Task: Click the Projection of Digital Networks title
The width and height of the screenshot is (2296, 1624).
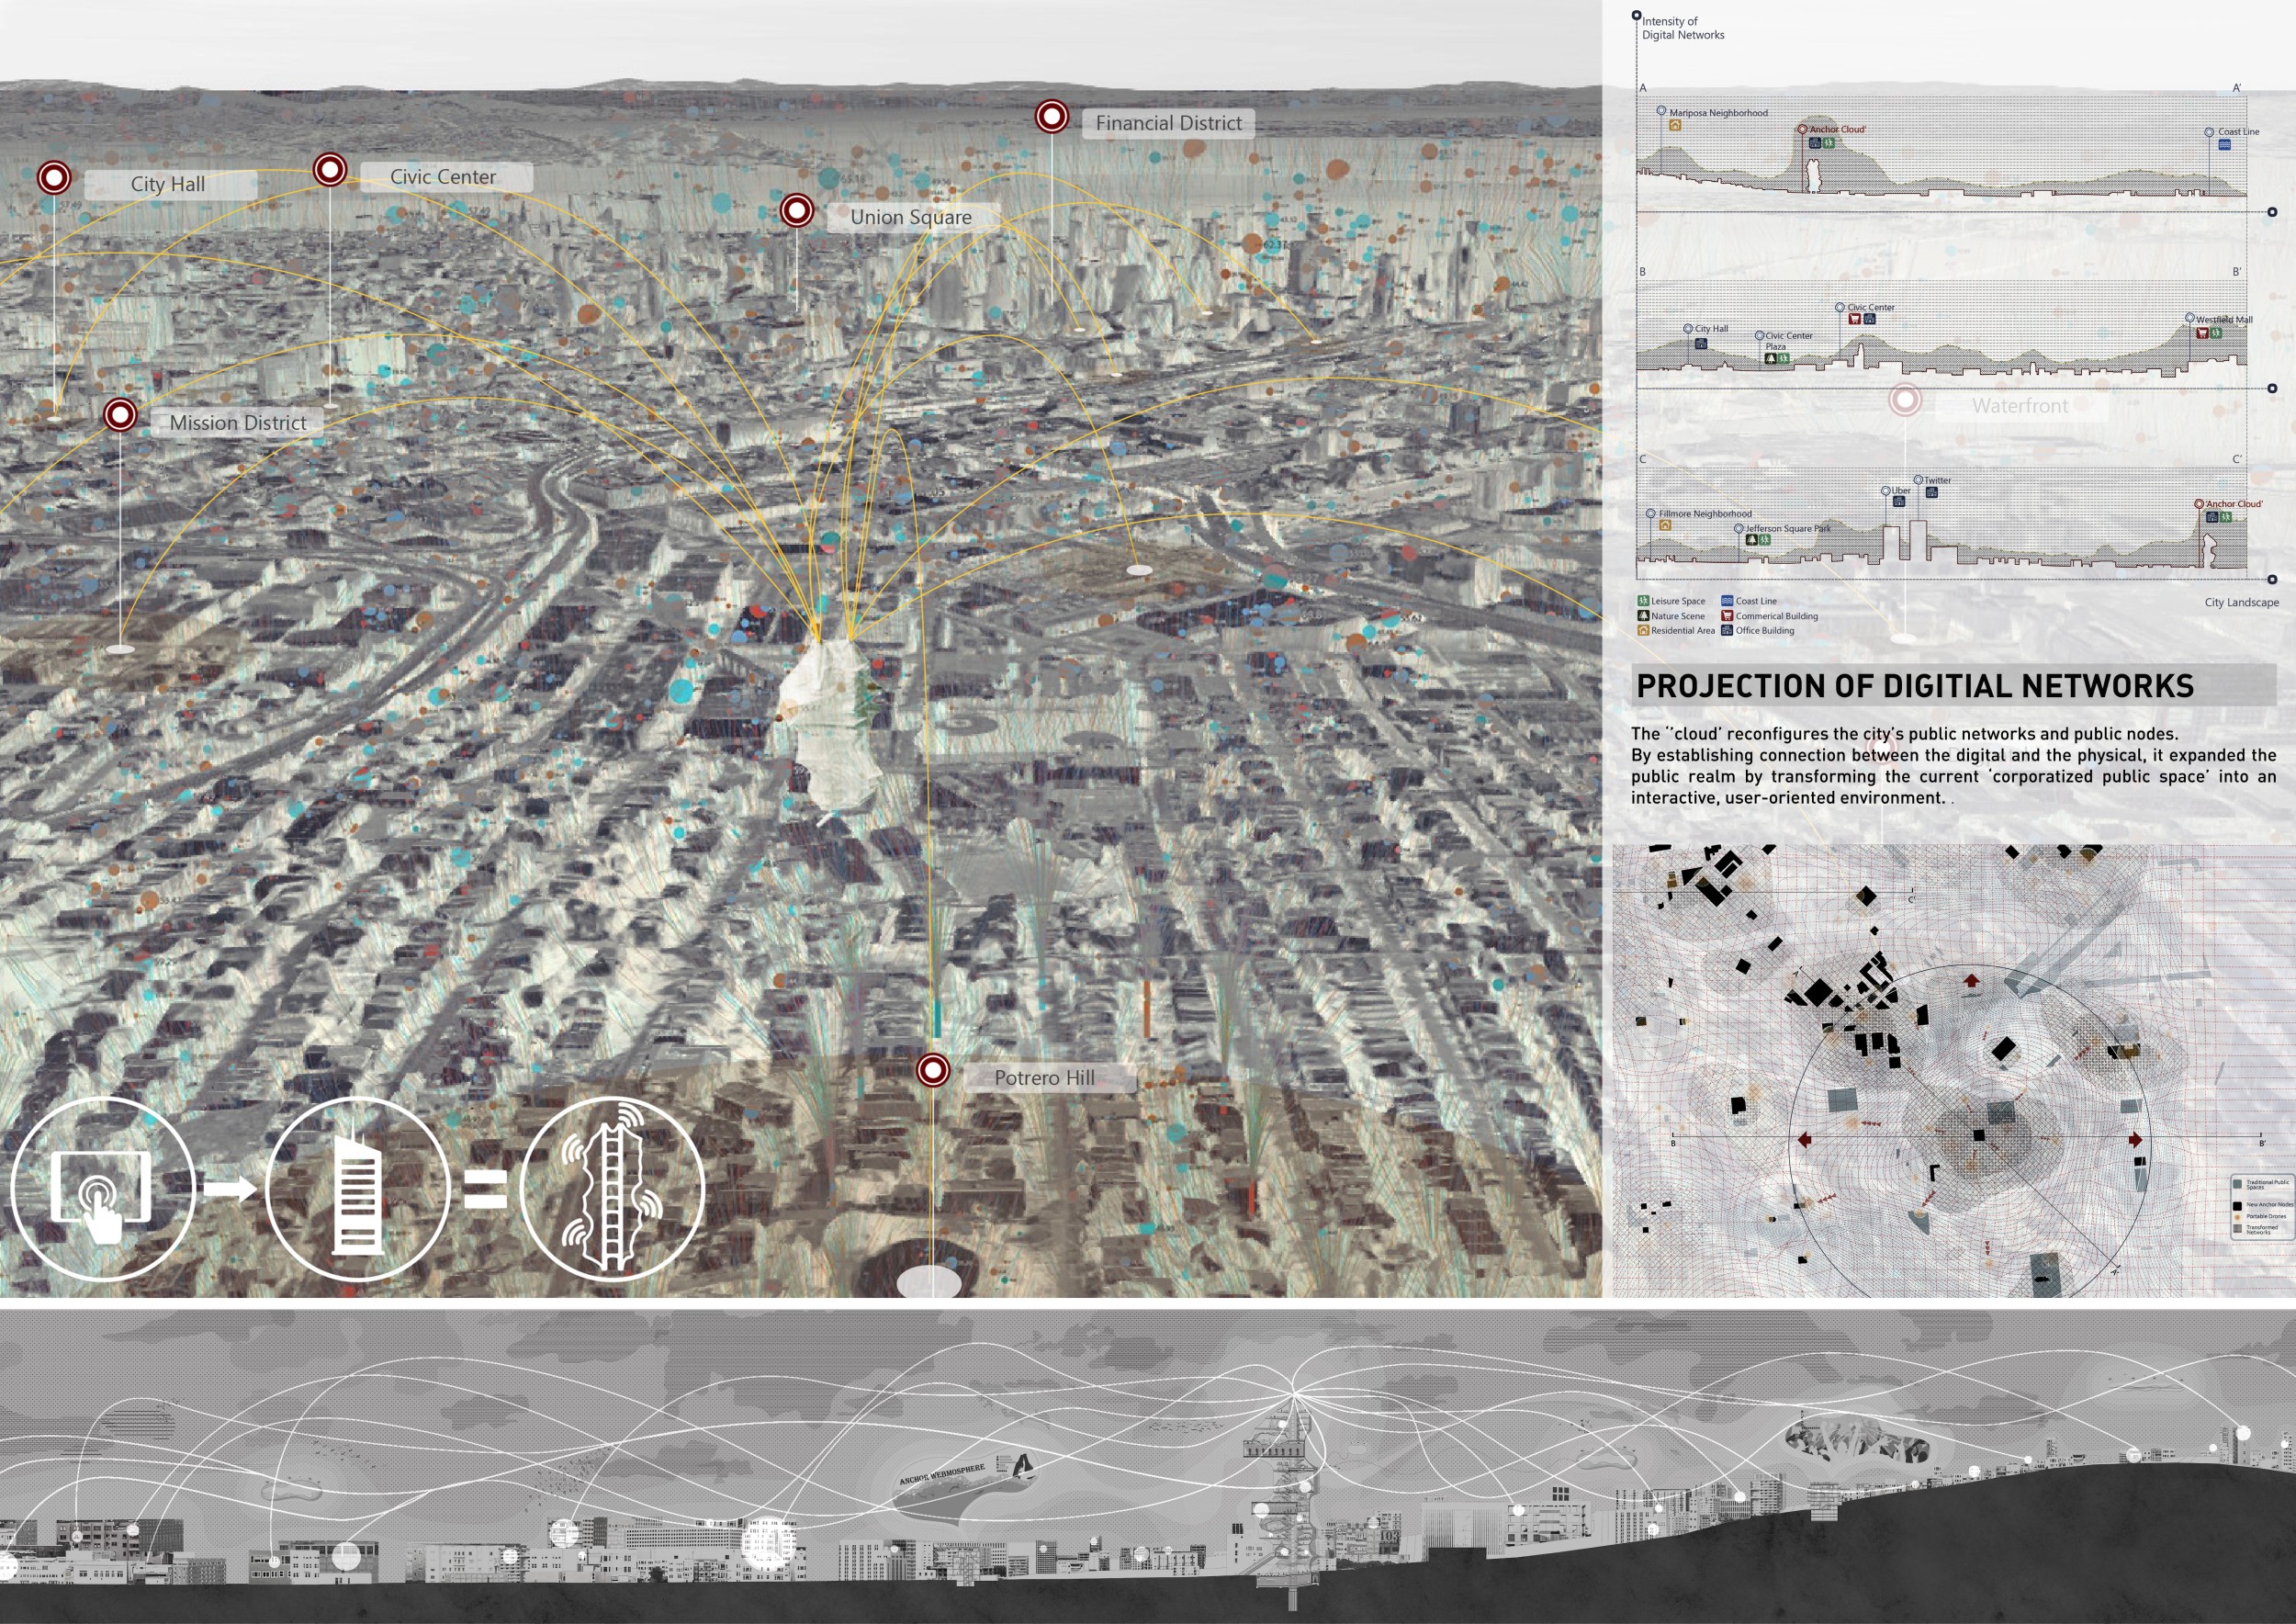Action: [1914, 686]
